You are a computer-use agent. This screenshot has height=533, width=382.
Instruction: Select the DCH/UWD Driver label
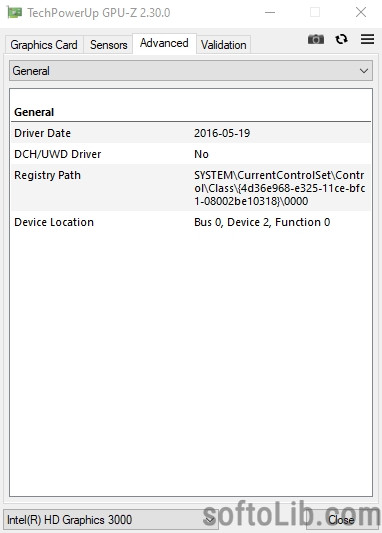coord(57,154)
